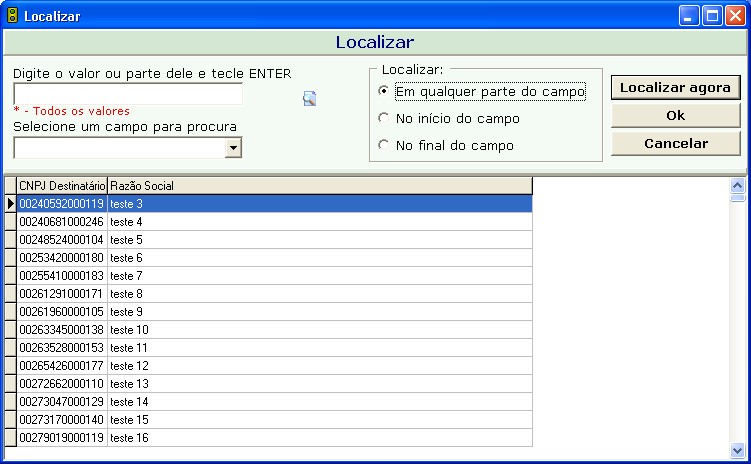Image resolution: width=751 pixels, height=464 pixels.
Task: Maximize the Localizar window
Action: pyautogui.click(x=713, y=16)
